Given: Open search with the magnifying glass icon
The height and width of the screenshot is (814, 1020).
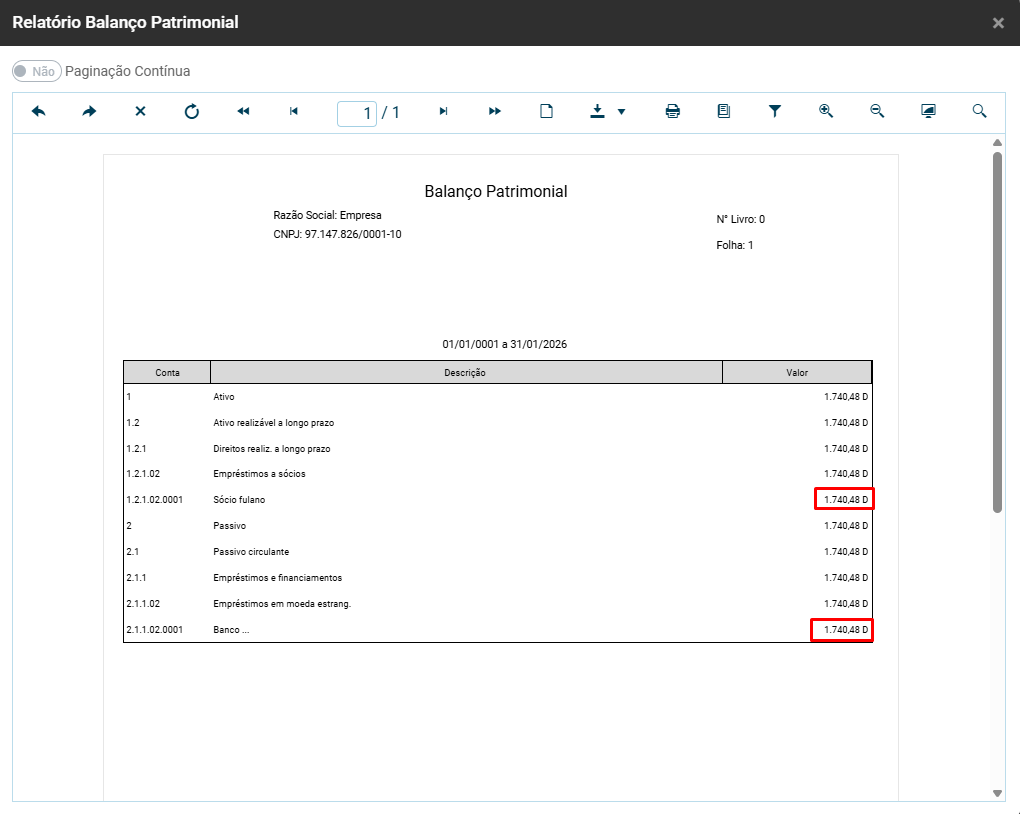Looking at the screenshot, I should [x=979, y=111].
